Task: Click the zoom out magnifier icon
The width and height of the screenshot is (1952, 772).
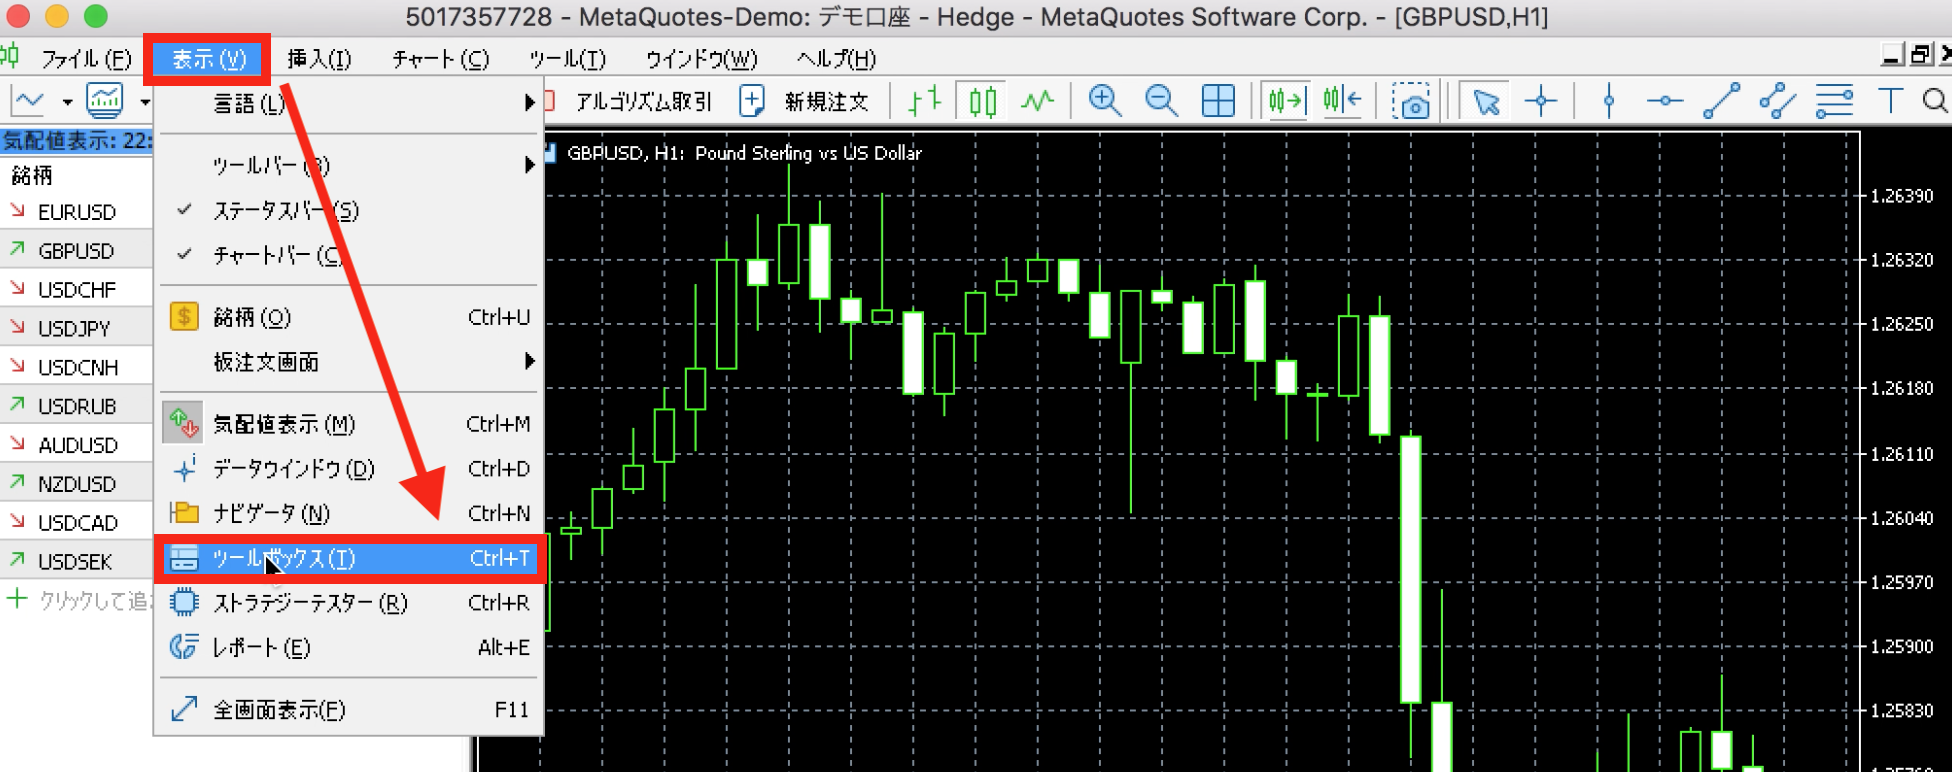Action: pyautogui.click(x=1161, y=100)
